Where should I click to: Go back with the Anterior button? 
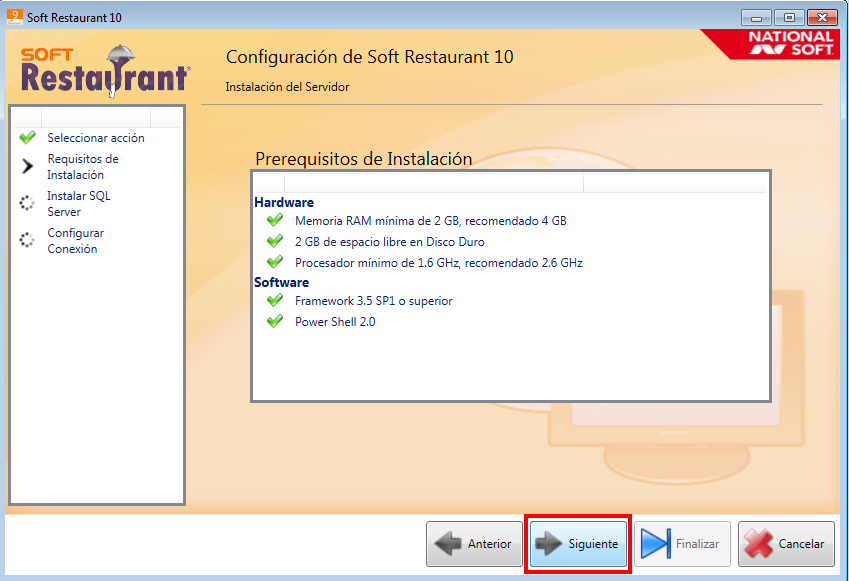click(x=474, y=544)
